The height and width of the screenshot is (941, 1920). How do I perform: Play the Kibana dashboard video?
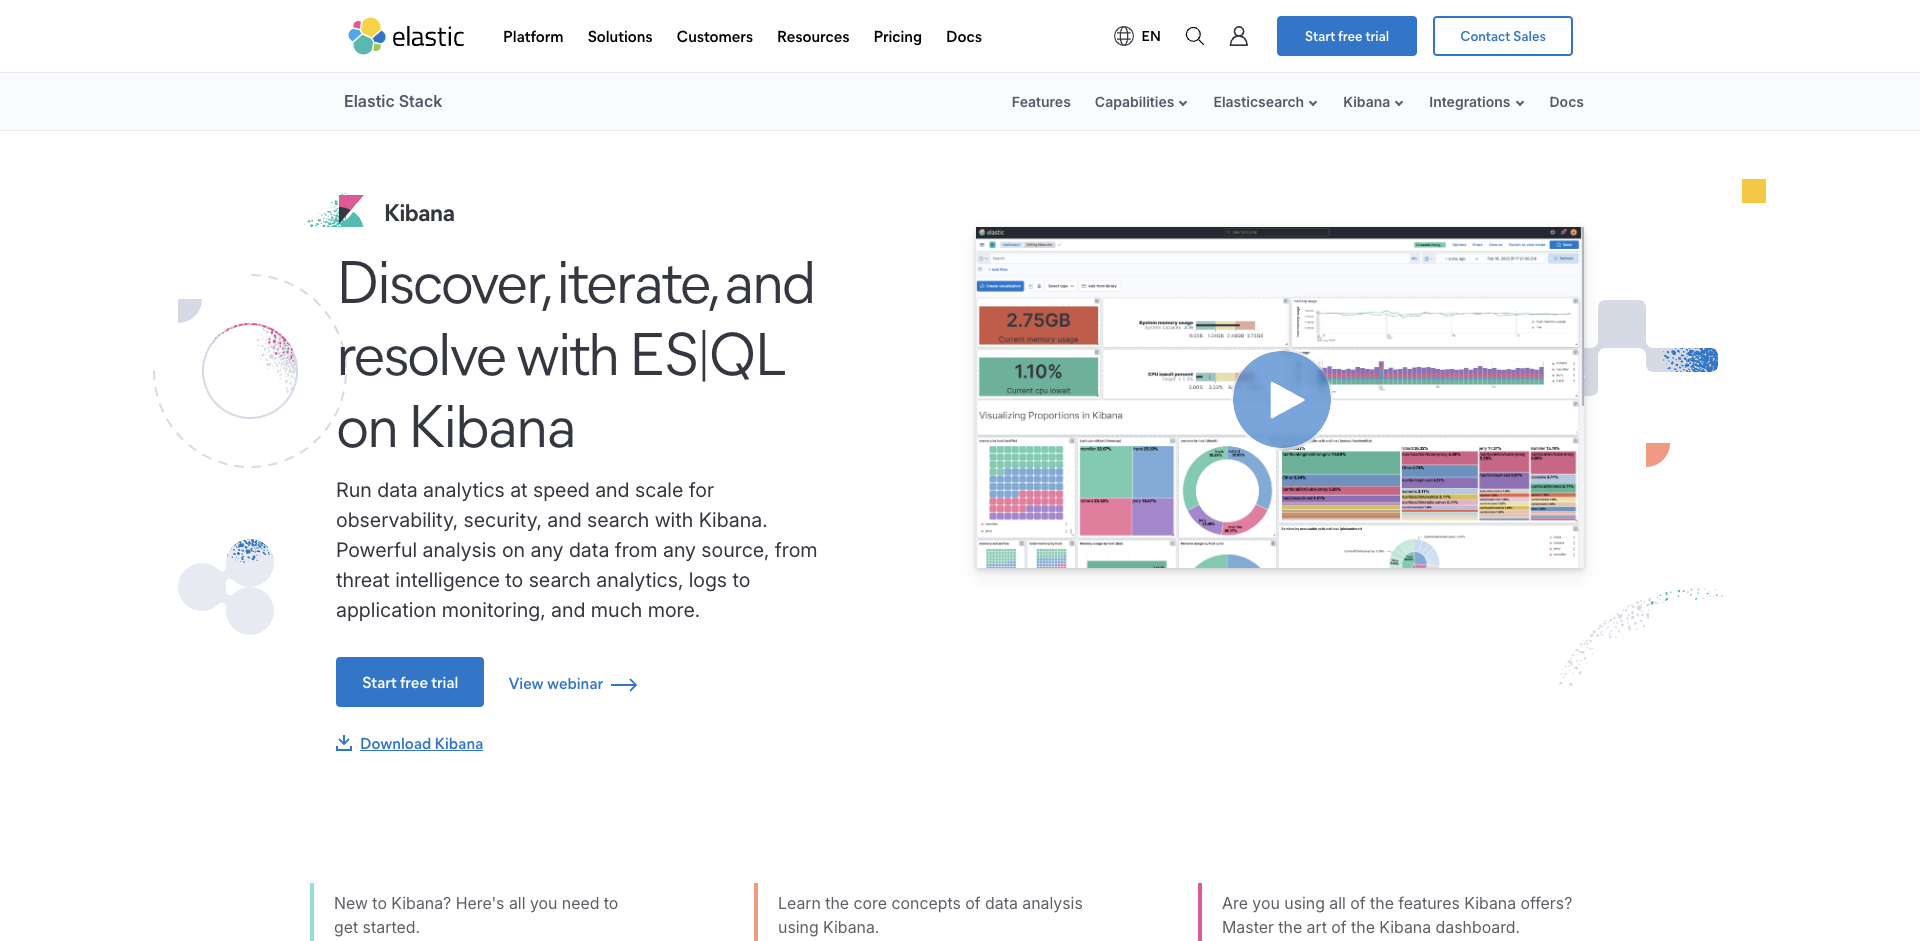click(1281, 399)
